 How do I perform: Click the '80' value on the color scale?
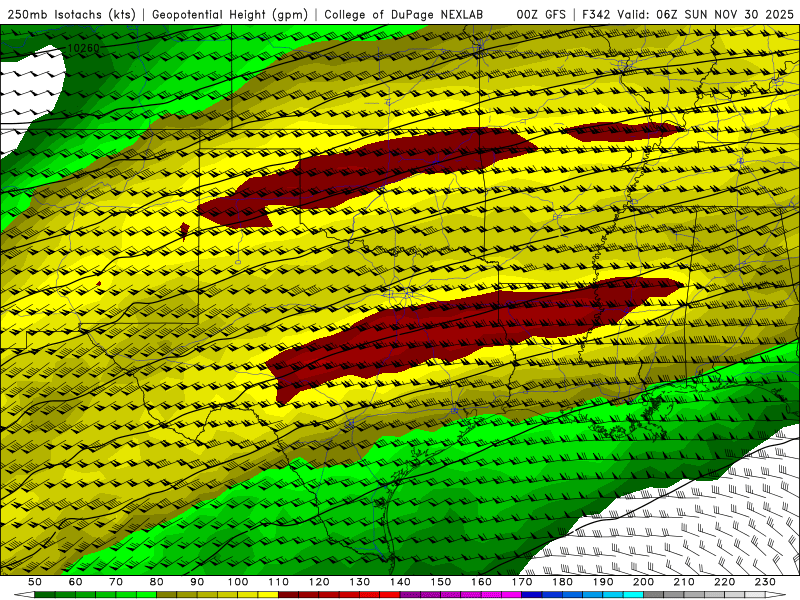pyautogui.click(x=156, y=582)
